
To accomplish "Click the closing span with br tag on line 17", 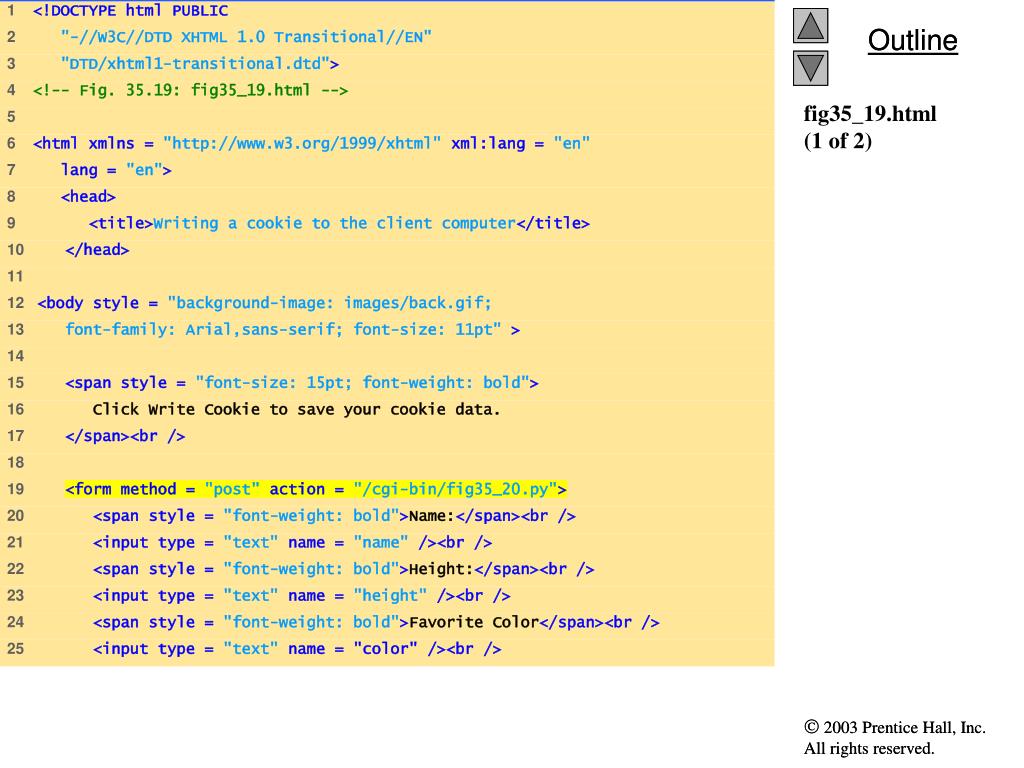I will click(125, 436).
